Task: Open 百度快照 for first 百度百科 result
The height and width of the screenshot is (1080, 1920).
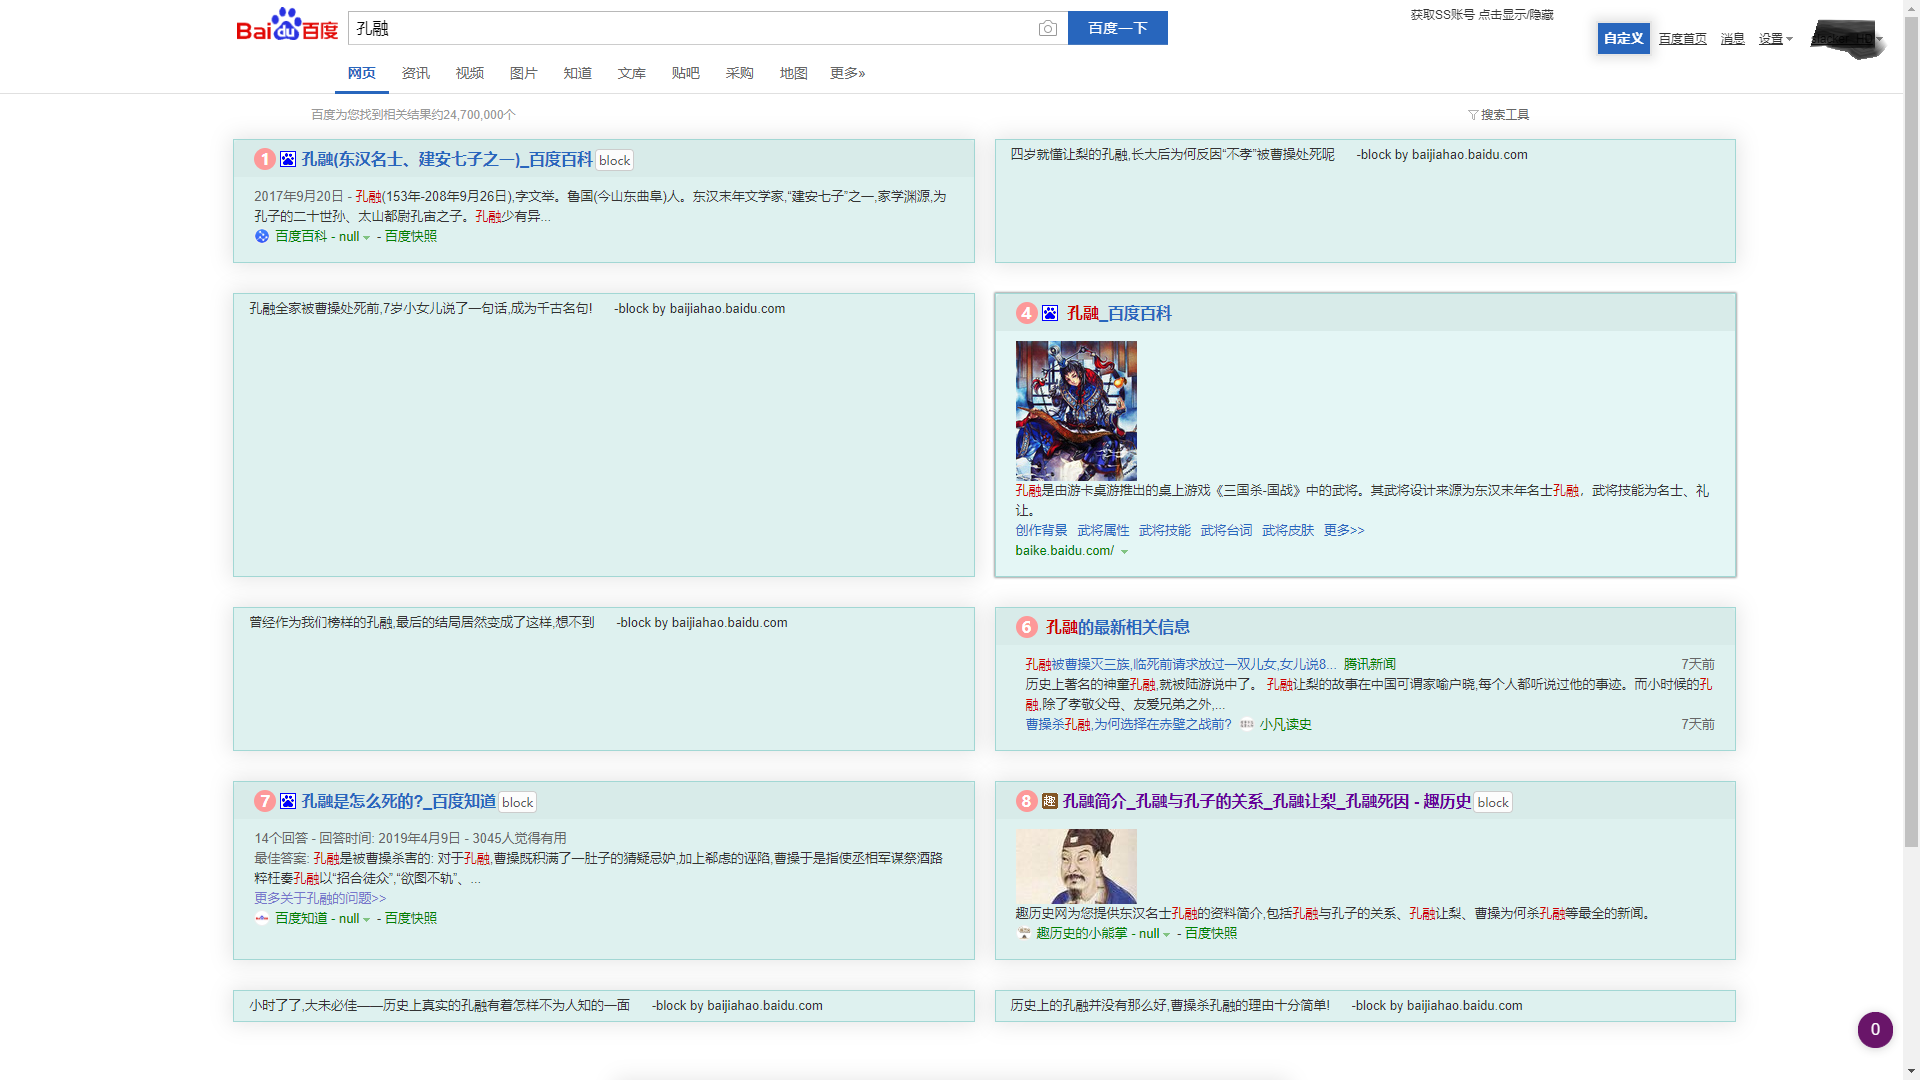Action: (x=410, y=236)
